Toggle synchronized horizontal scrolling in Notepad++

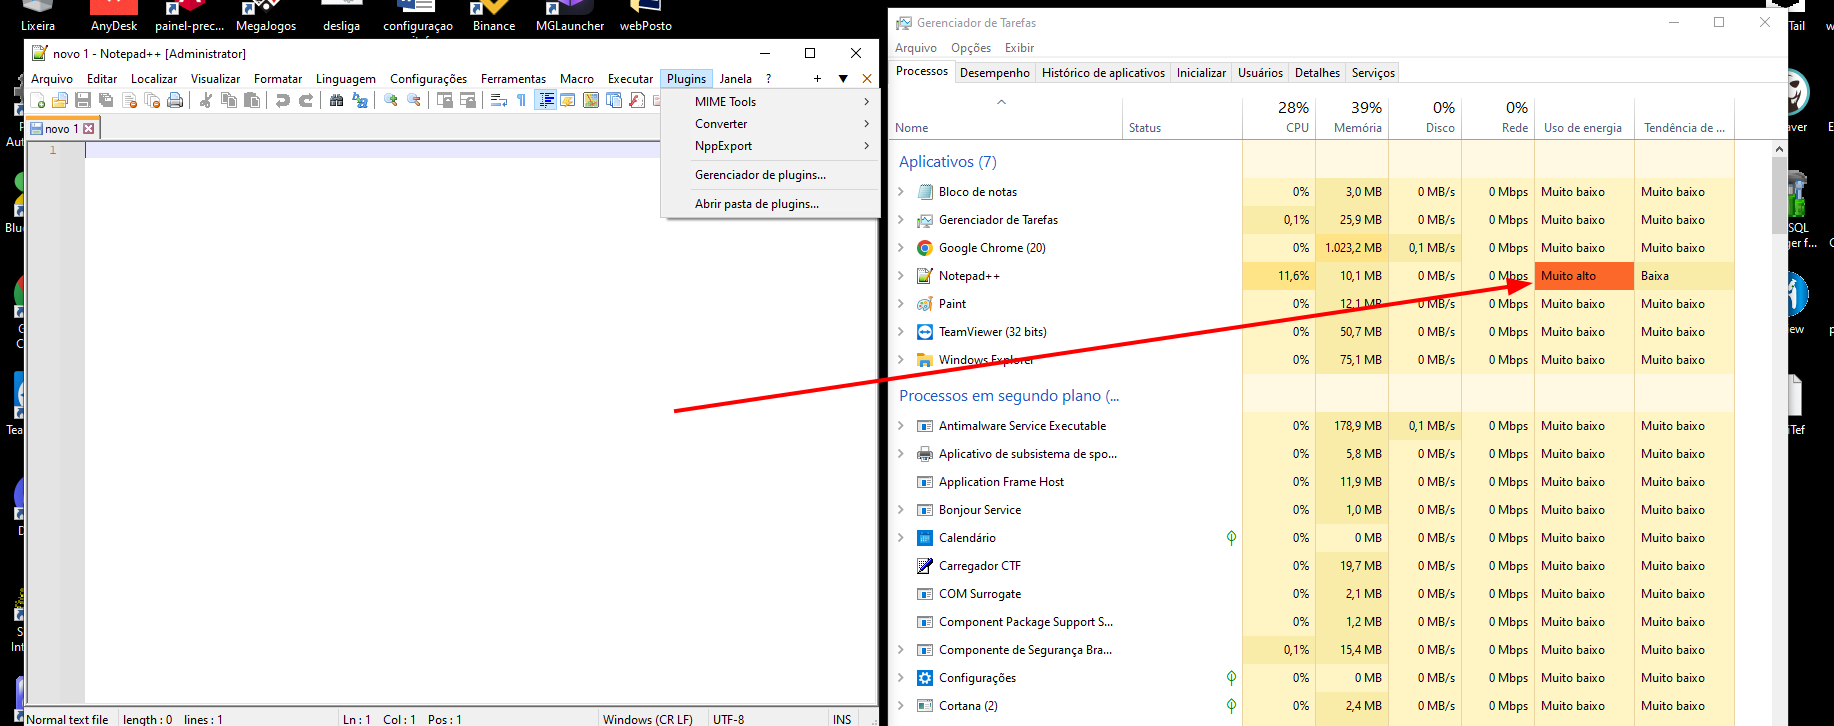point(468,100)
